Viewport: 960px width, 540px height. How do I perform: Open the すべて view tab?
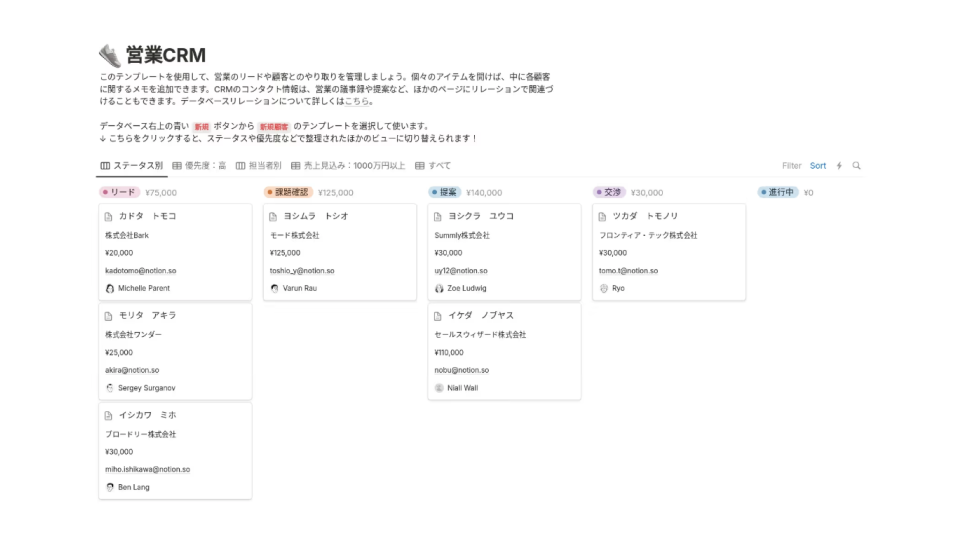coord(433,165)
